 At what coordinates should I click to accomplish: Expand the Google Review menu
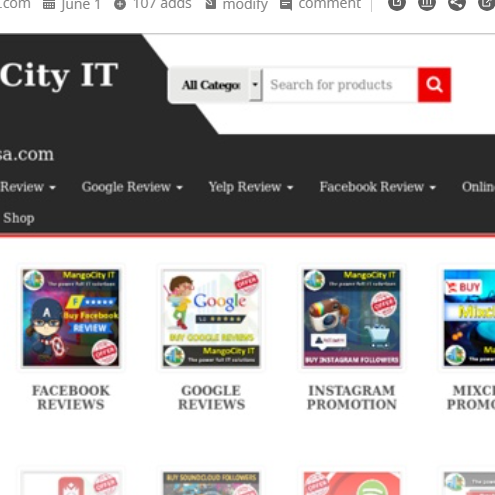(x=132, y=187)
